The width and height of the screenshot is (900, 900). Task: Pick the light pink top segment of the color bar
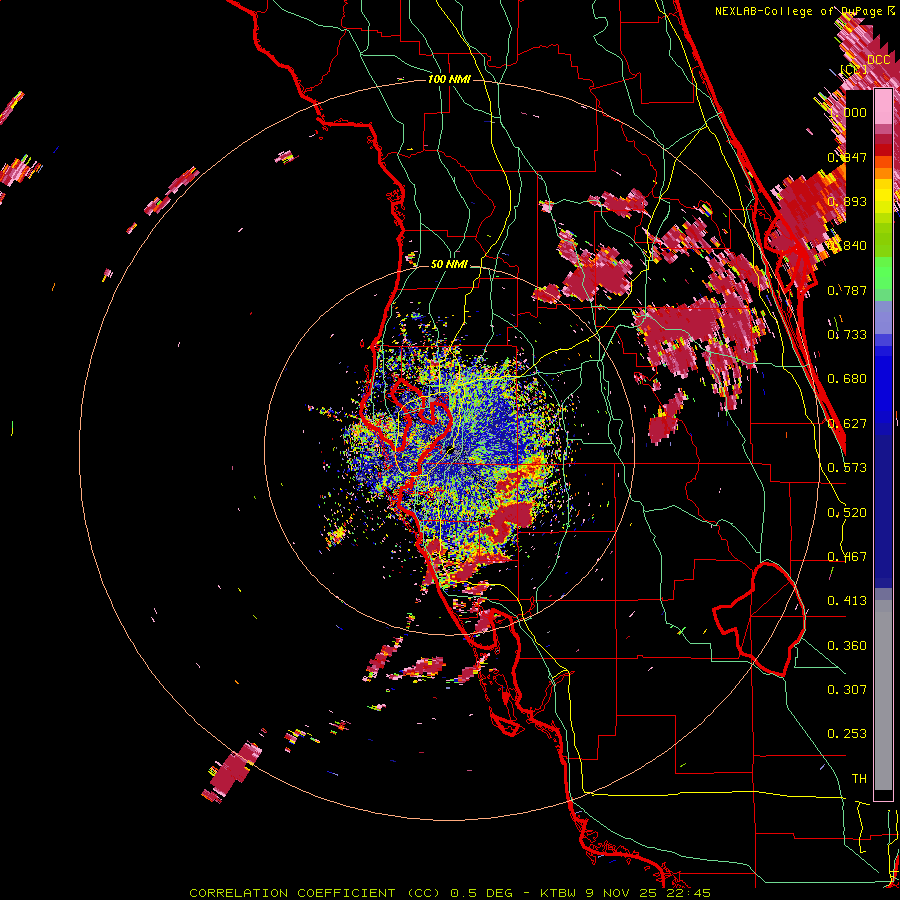point(883,107)
